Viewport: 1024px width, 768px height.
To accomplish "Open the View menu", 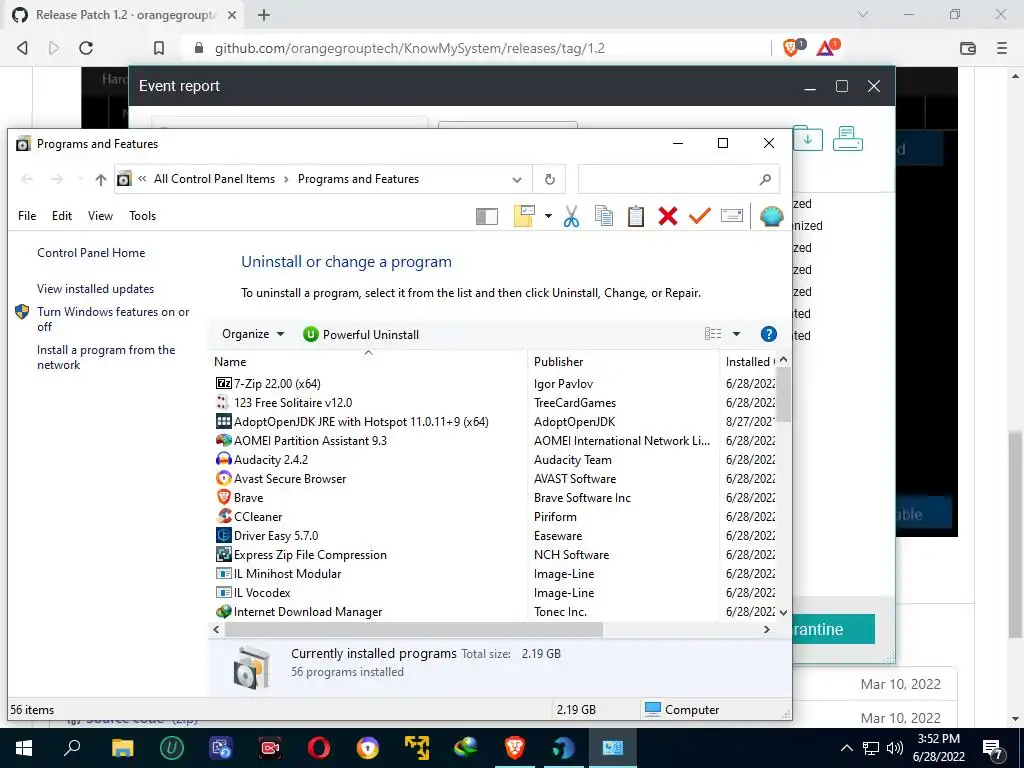I will point(101,216).
